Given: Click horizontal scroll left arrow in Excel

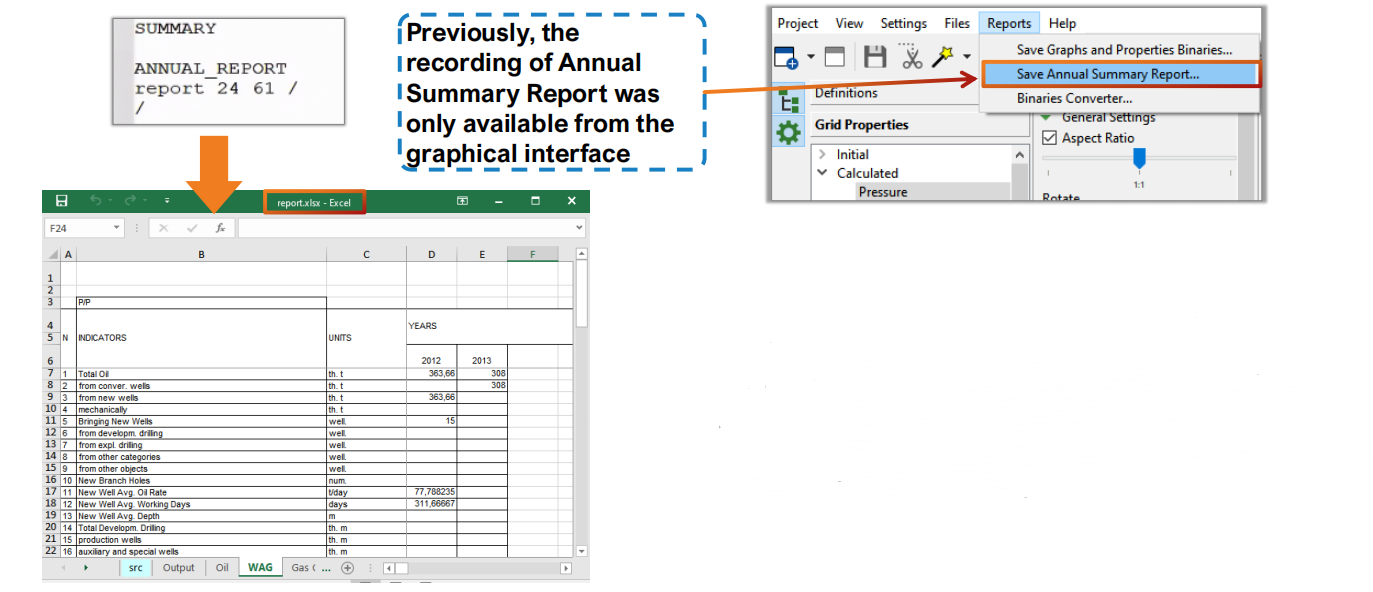Looking at the screenshot, I should (x=391, y=568).
